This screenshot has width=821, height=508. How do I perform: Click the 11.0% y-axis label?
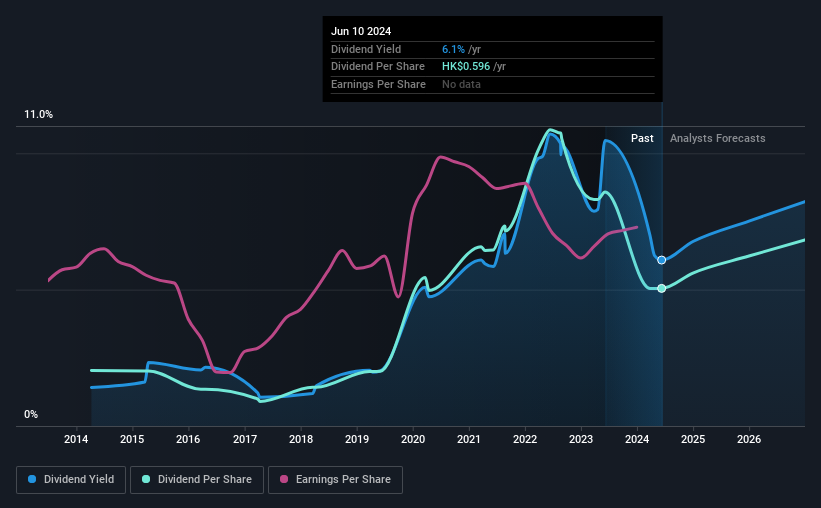(38, 115)
